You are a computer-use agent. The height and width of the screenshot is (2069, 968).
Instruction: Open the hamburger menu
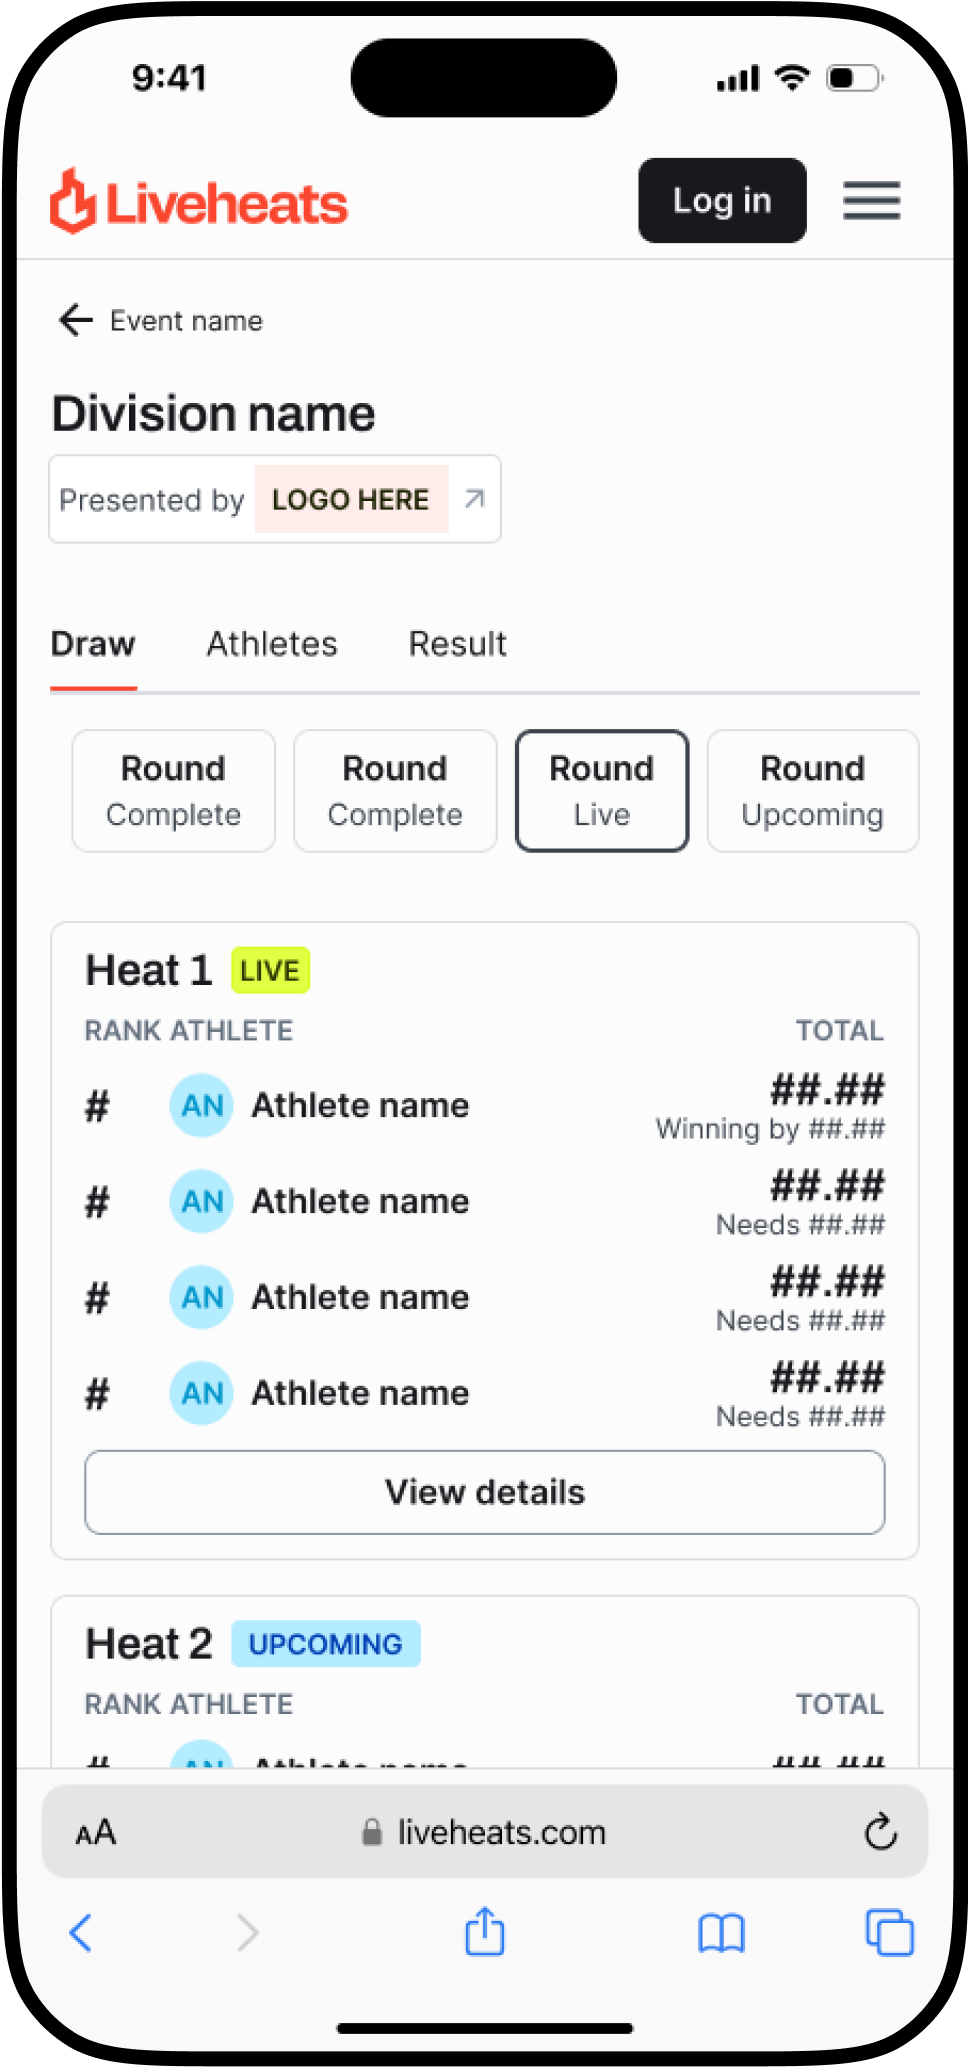point(871,200)
